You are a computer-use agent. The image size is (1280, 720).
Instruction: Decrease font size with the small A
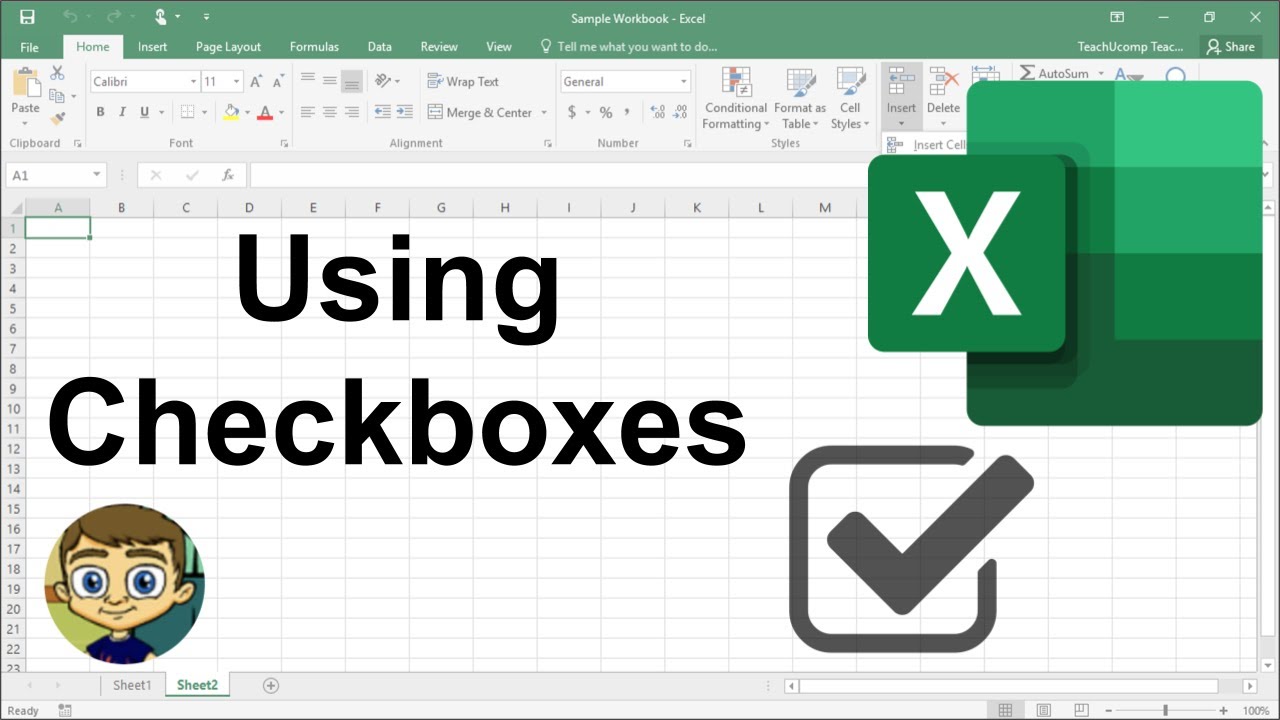tap(278, 82)
